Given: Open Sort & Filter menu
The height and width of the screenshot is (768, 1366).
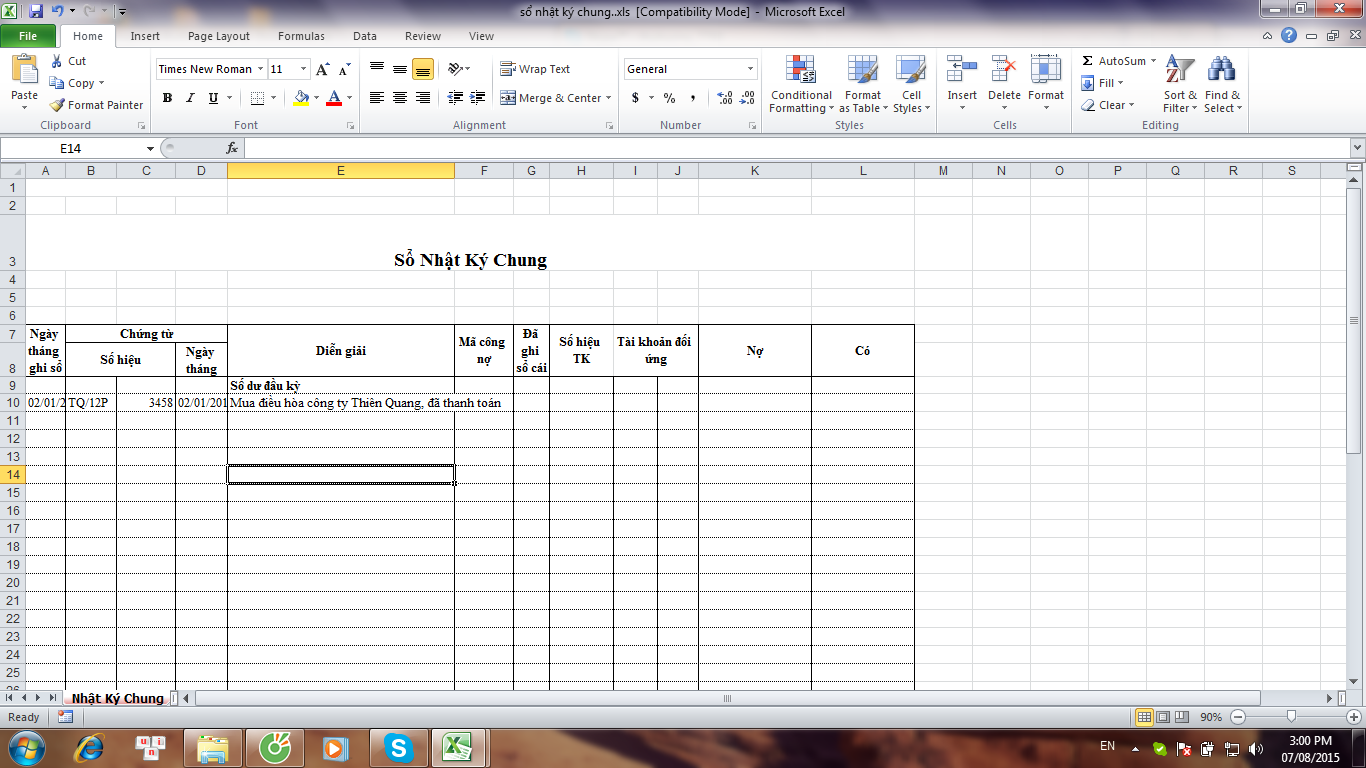Looking at the screenshot, I should click(1180, 85).
